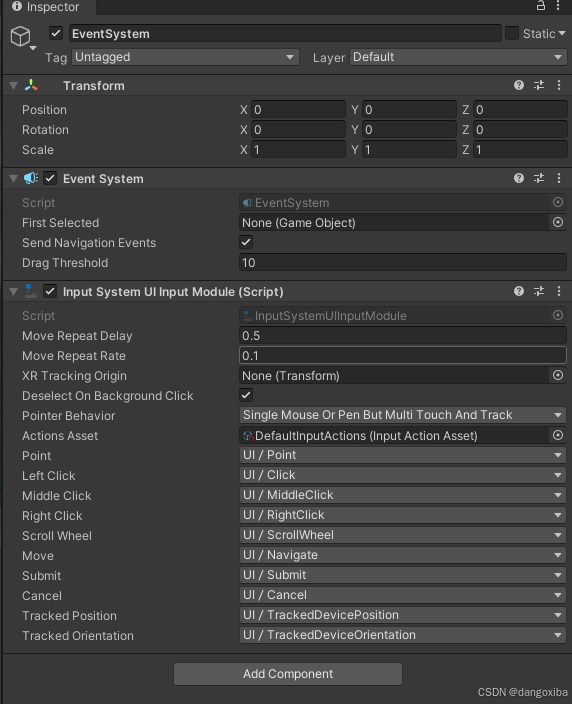Disable the Event System component checkbox
The image size is (572, 704).
[x=50, y=178]
